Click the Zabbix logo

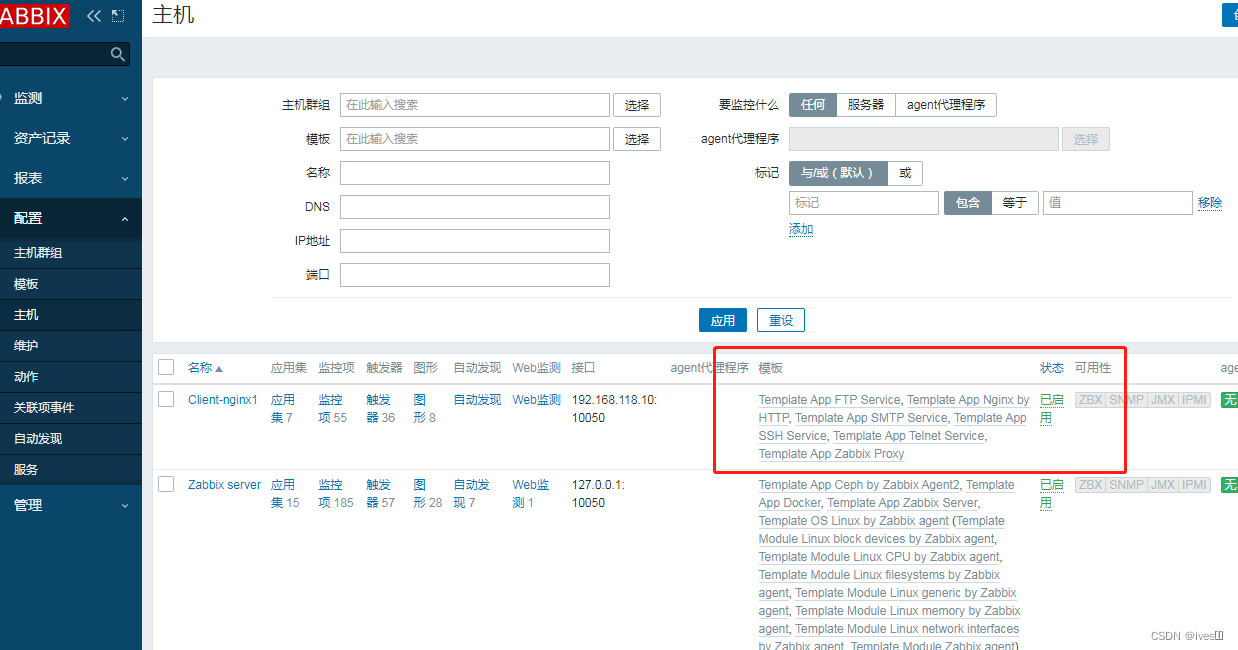pyautogui.click(x=34, y=16)
